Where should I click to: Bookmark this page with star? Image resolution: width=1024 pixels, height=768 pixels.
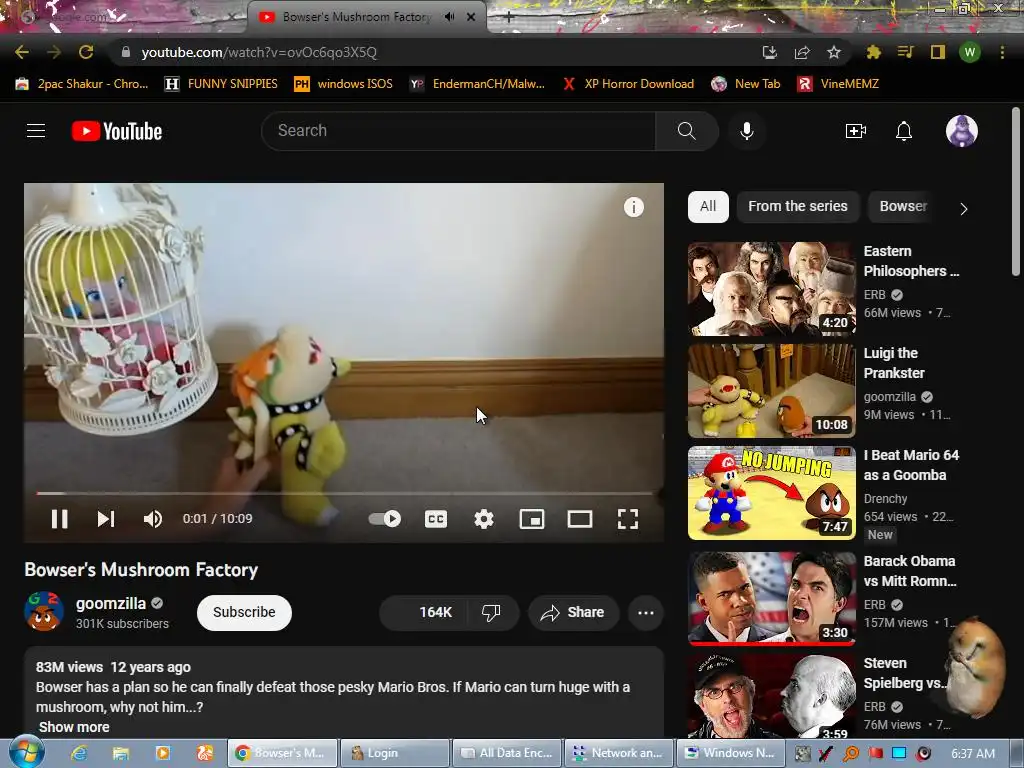pyautogui.click(x=834, y=52)
